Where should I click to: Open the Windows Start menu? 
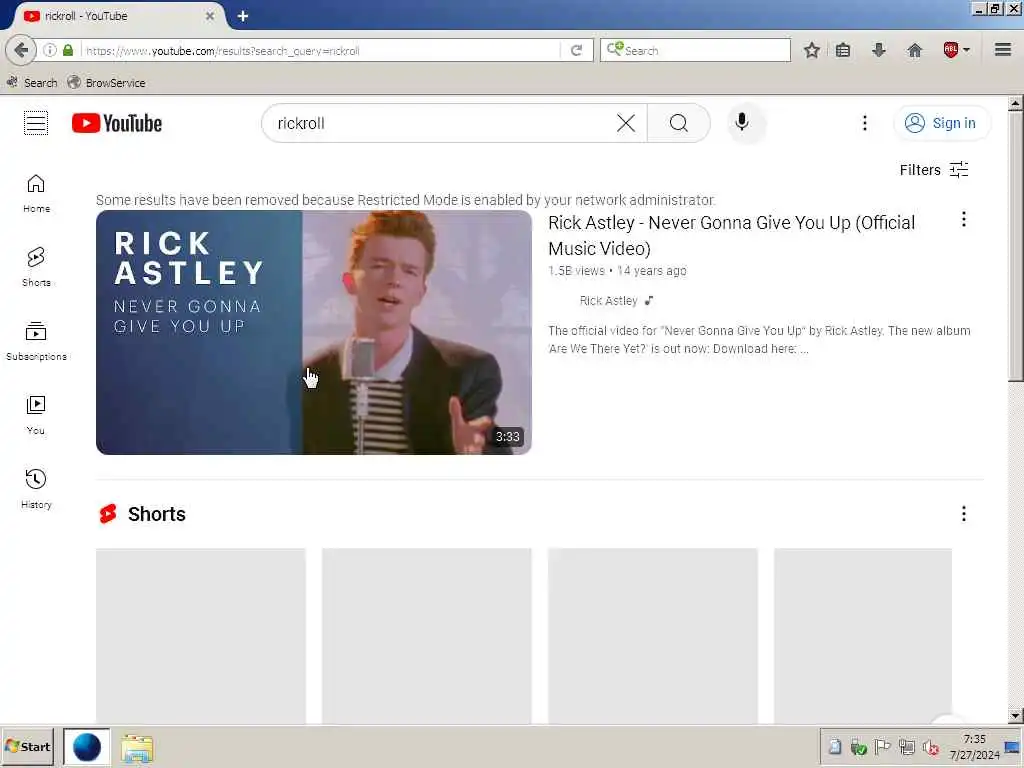tap(27, 746)
